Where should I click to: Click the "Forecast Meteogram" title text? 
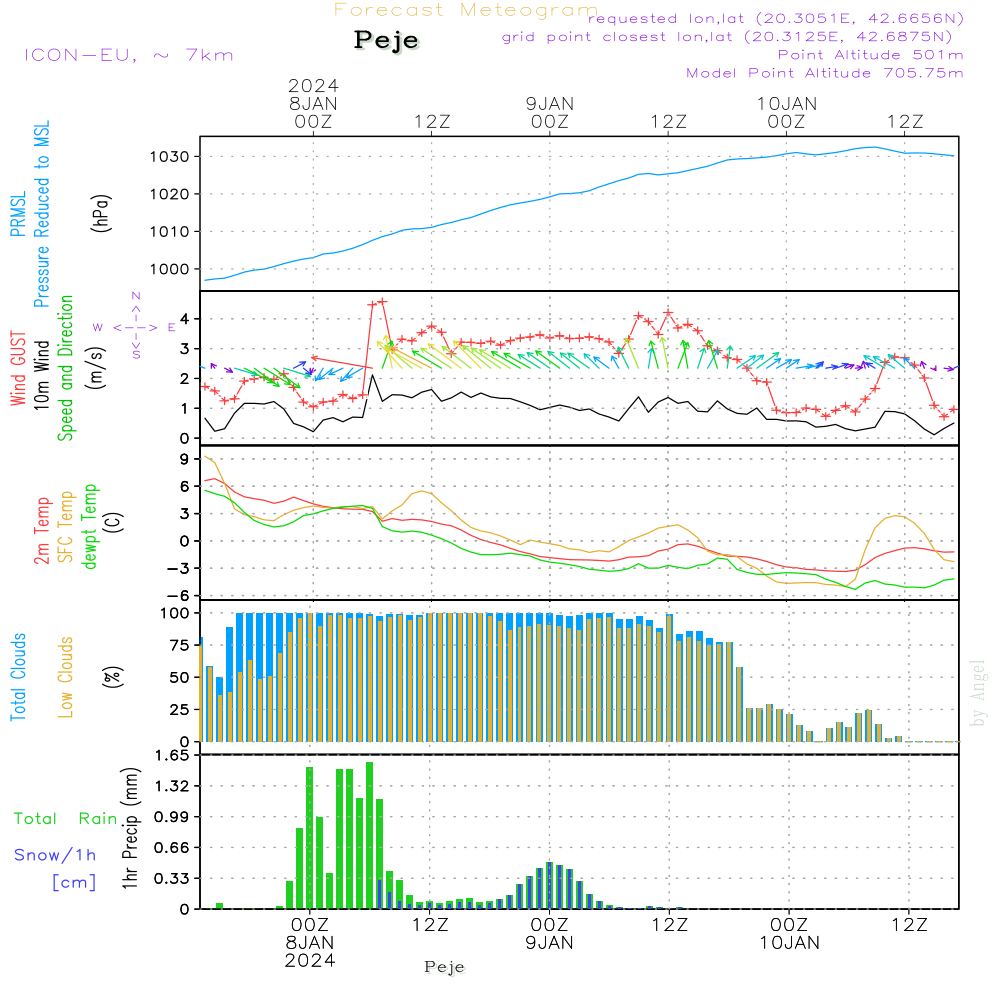[x=466, y=10]
